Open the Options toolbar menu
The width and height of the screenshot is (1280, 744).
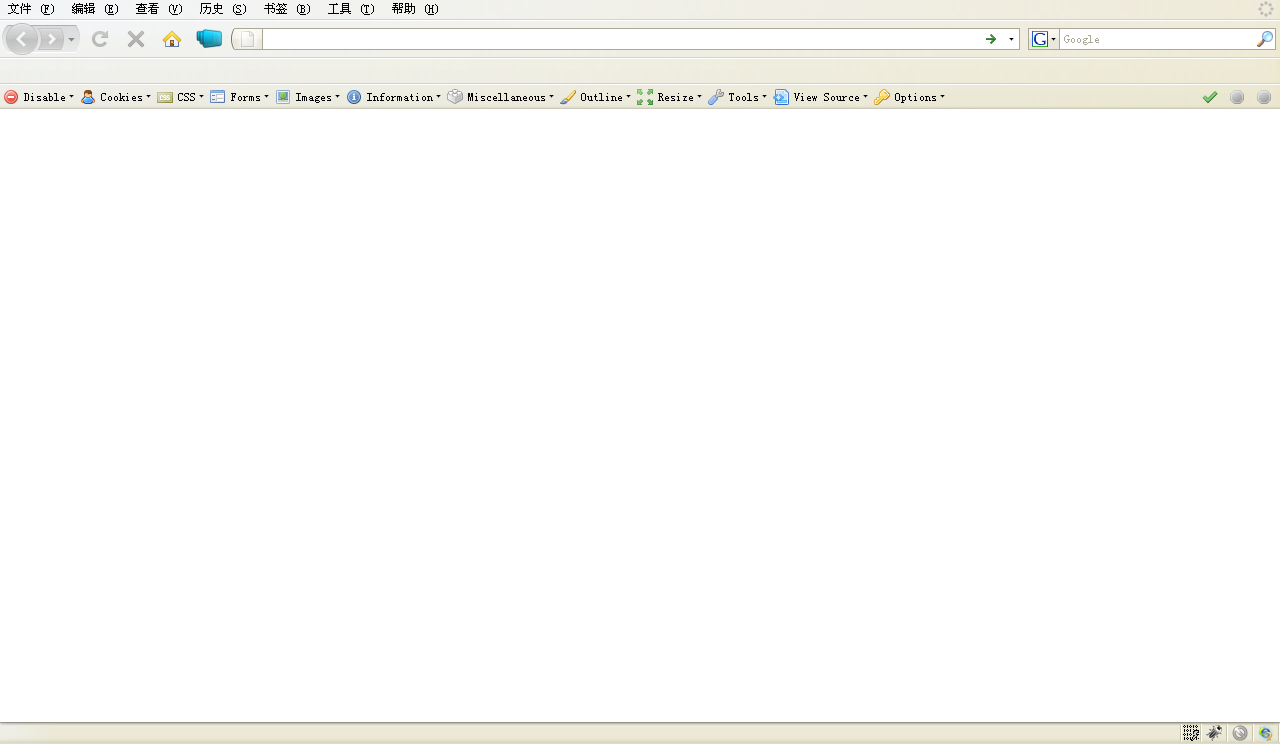(x=909, y=97)
